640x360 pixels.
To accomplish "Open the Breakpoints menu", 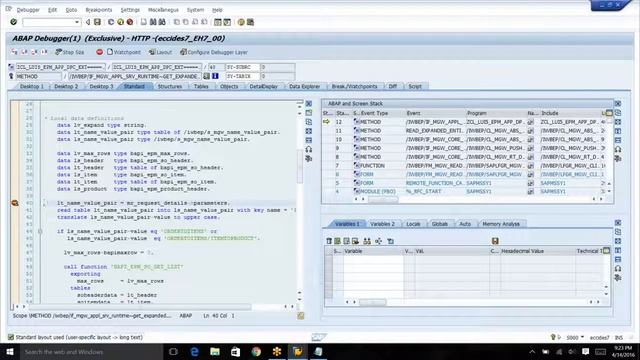I will (98, 10).
